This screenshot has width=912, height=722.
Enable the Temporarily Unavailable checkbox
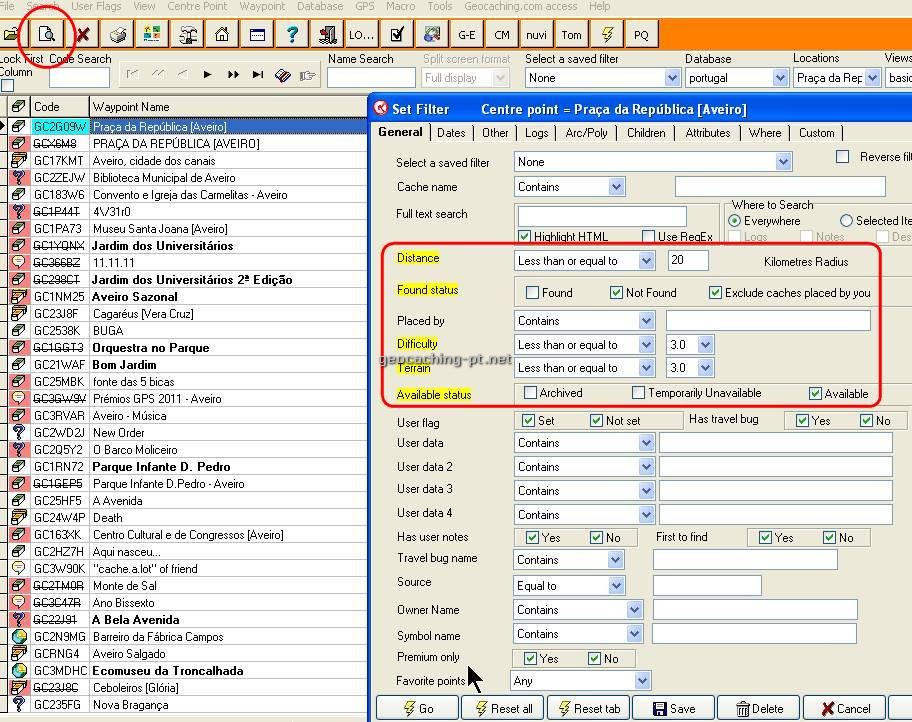(x=638, y=393)
